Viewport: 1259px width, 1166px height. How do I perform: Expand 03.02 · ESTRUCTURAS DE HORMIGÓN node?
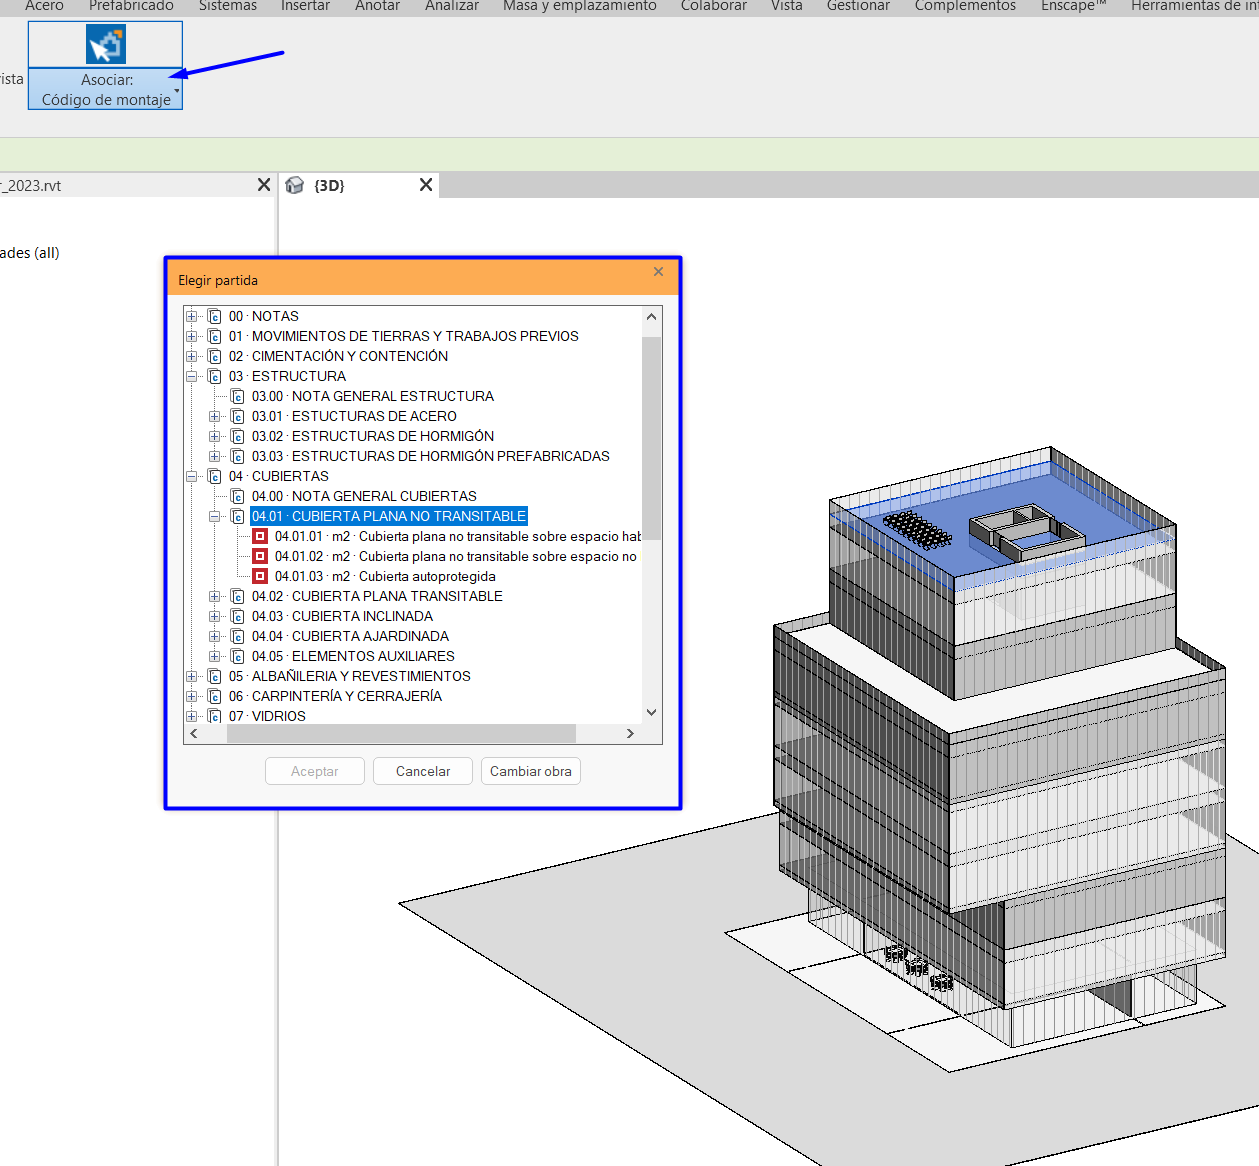215,436
